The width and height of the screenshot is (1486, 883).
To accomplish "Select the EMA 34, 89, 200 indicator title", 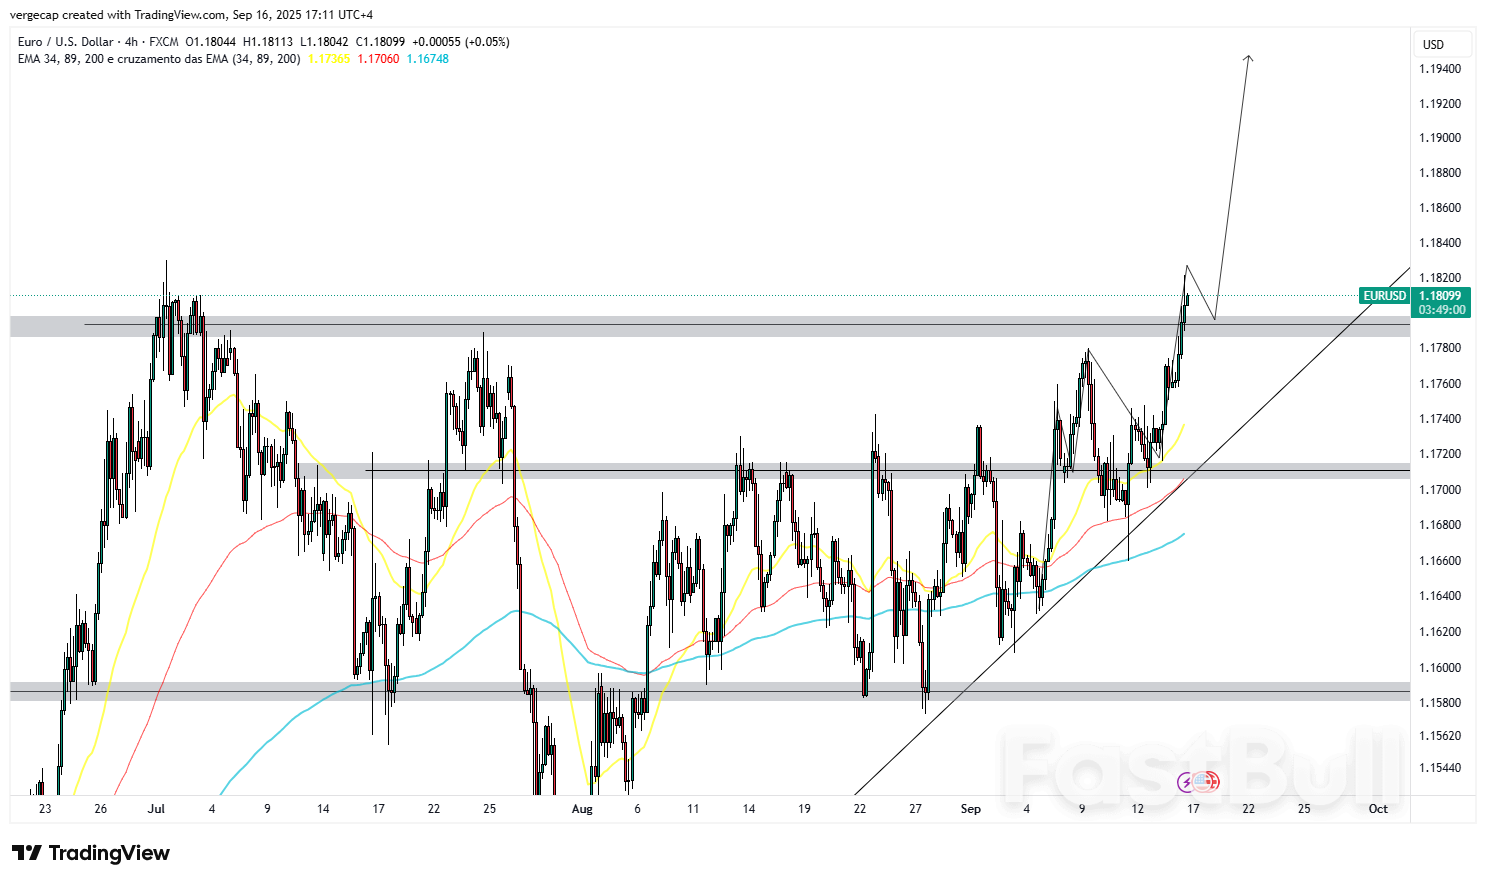I will pos(159,59).
